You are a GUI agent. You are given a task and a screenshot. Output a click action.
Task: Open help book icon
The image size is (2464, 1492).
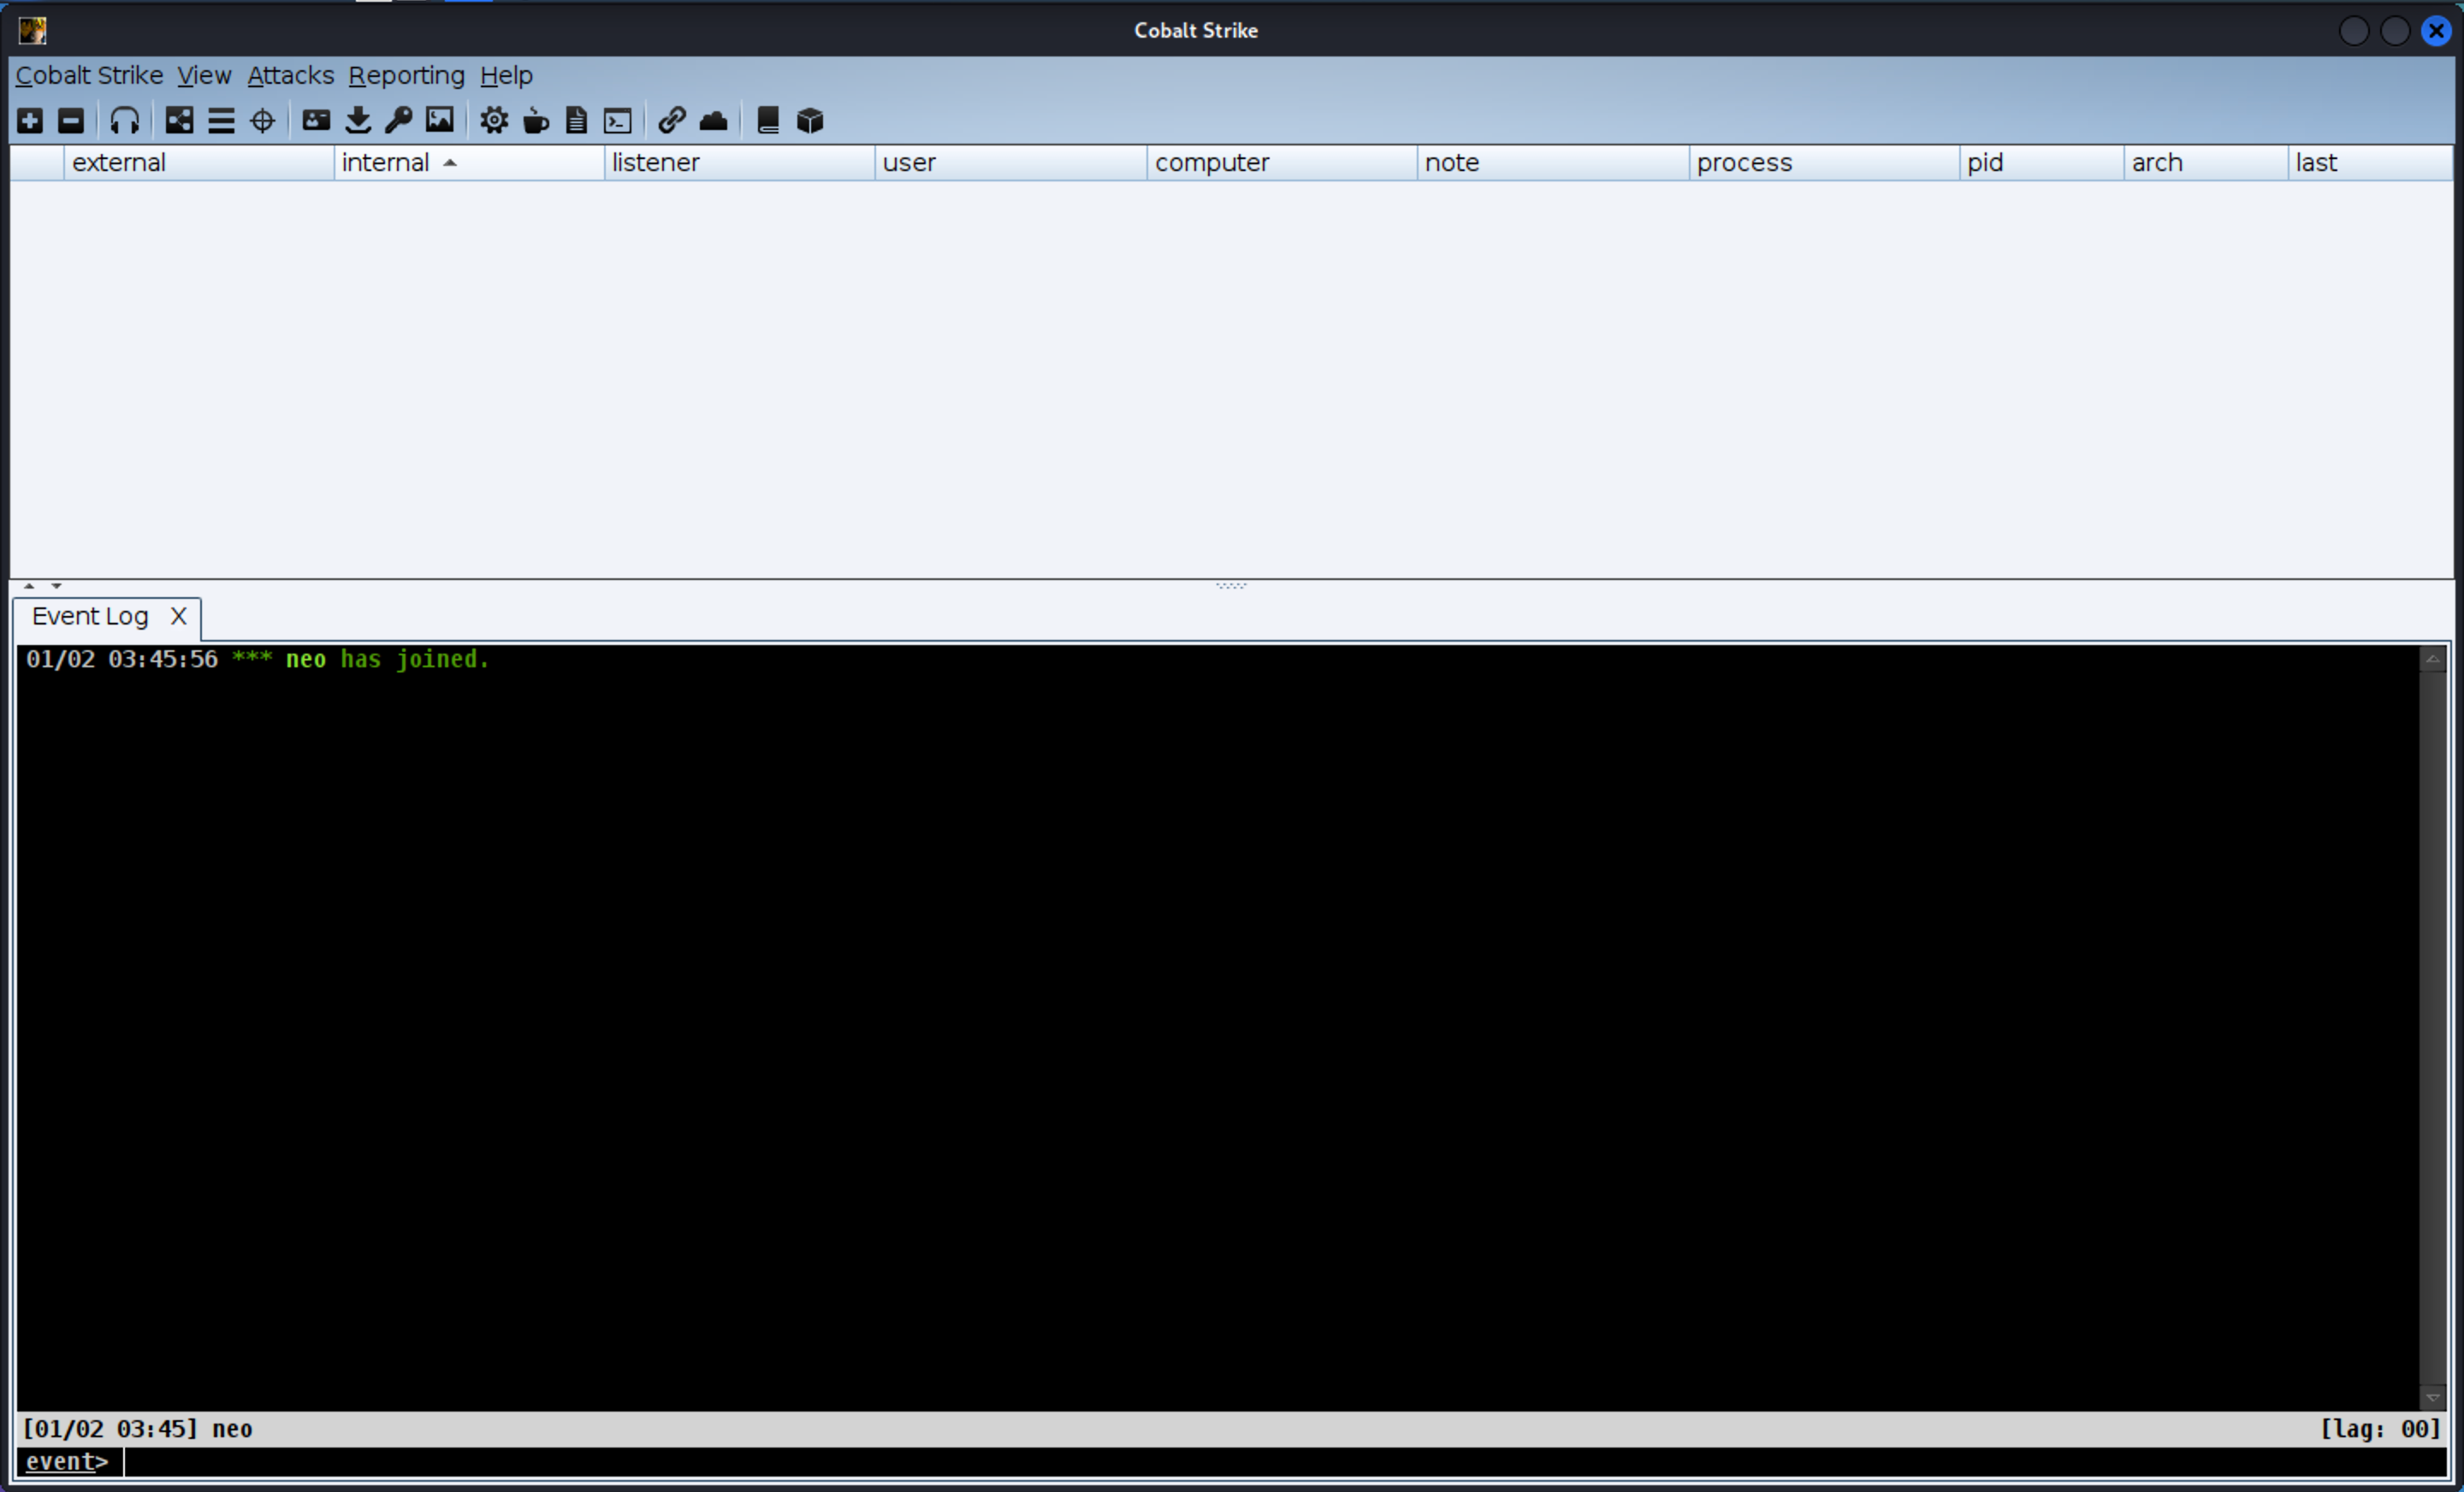click(x=768, y=121)
